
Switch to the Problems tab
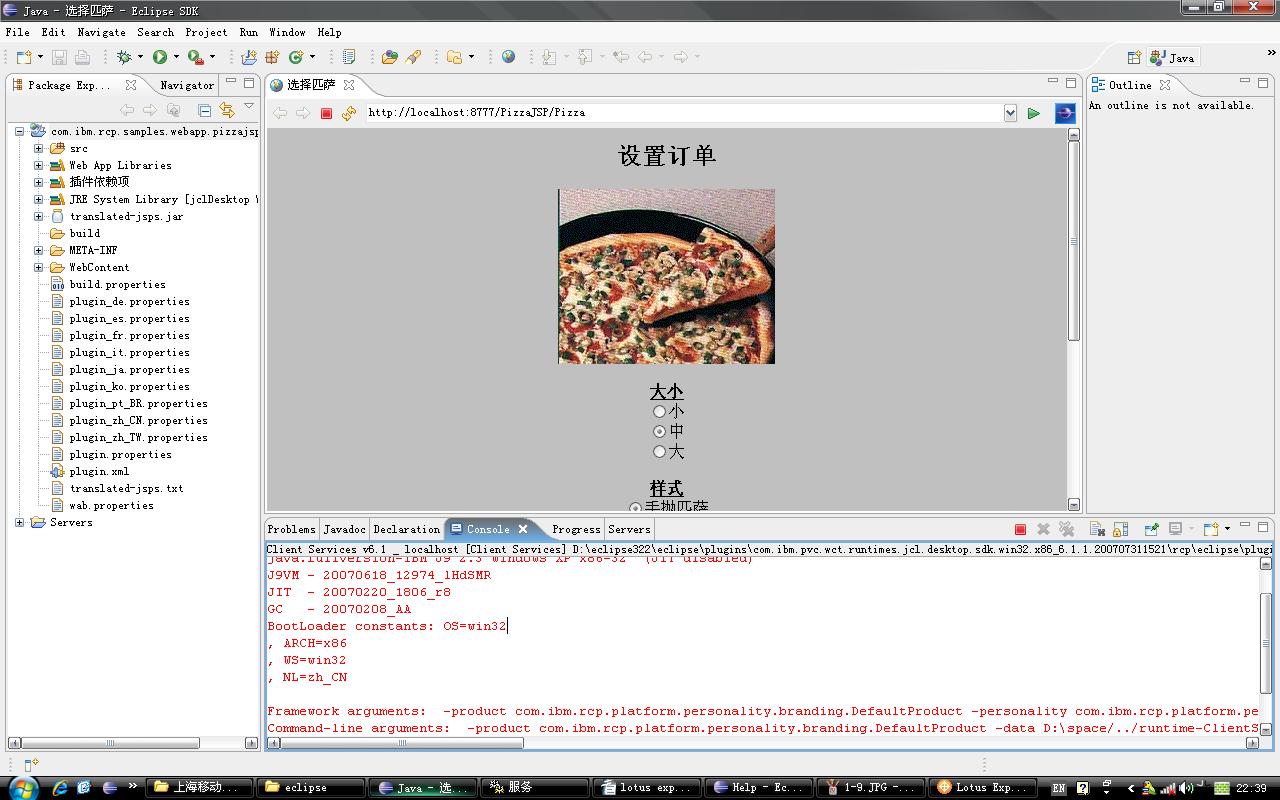tap(291, 529)
